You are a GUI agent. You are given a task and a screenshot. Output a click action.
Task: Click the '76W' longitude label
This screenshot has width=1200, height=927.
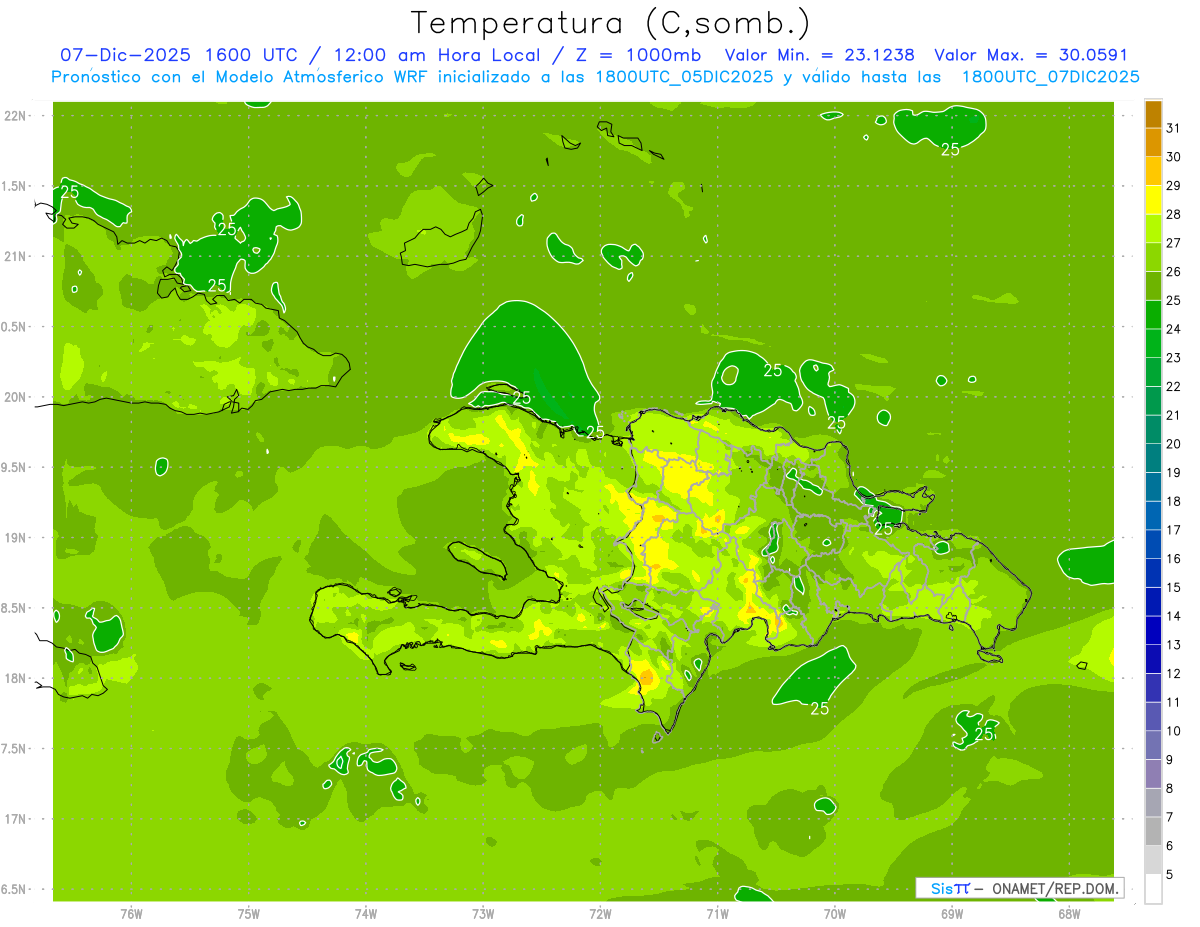131,913
